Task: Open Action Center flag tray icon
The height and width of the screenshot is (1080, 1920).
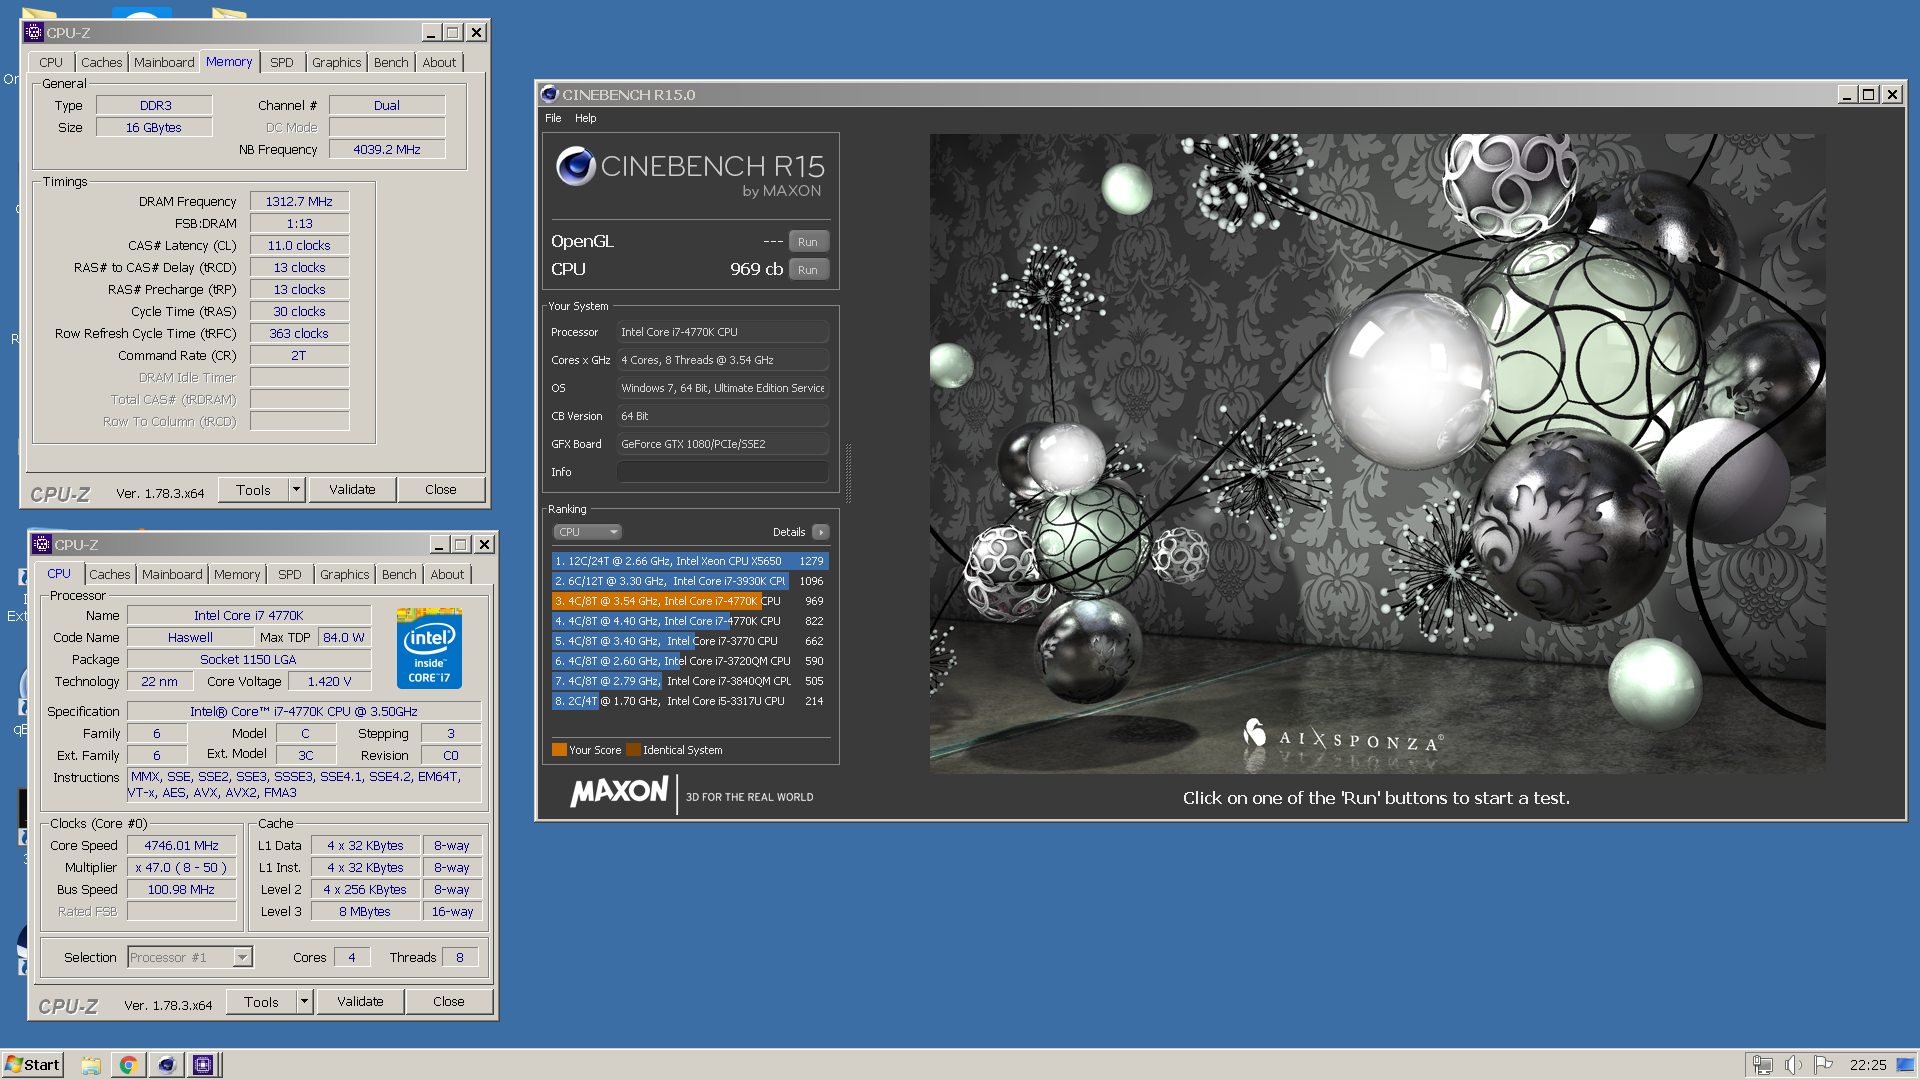Action: (x=1823, y=1065)
